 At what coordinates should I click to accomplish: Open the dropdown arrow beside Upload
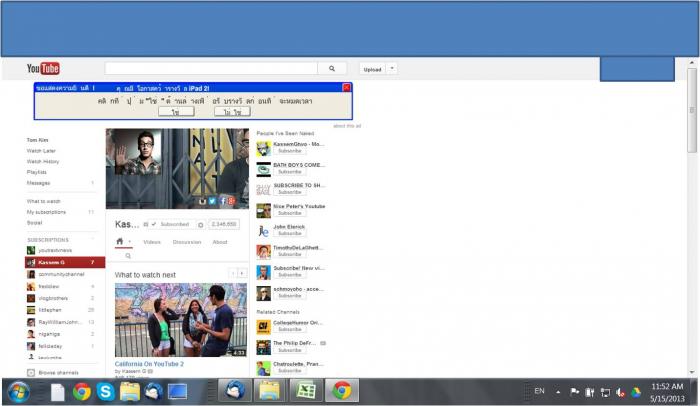pos(392,69)
